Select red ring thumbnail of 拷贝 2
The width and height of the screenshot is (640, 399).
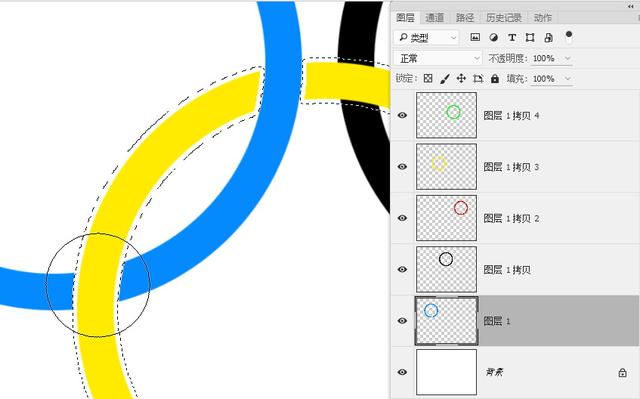tap(447, 218)
